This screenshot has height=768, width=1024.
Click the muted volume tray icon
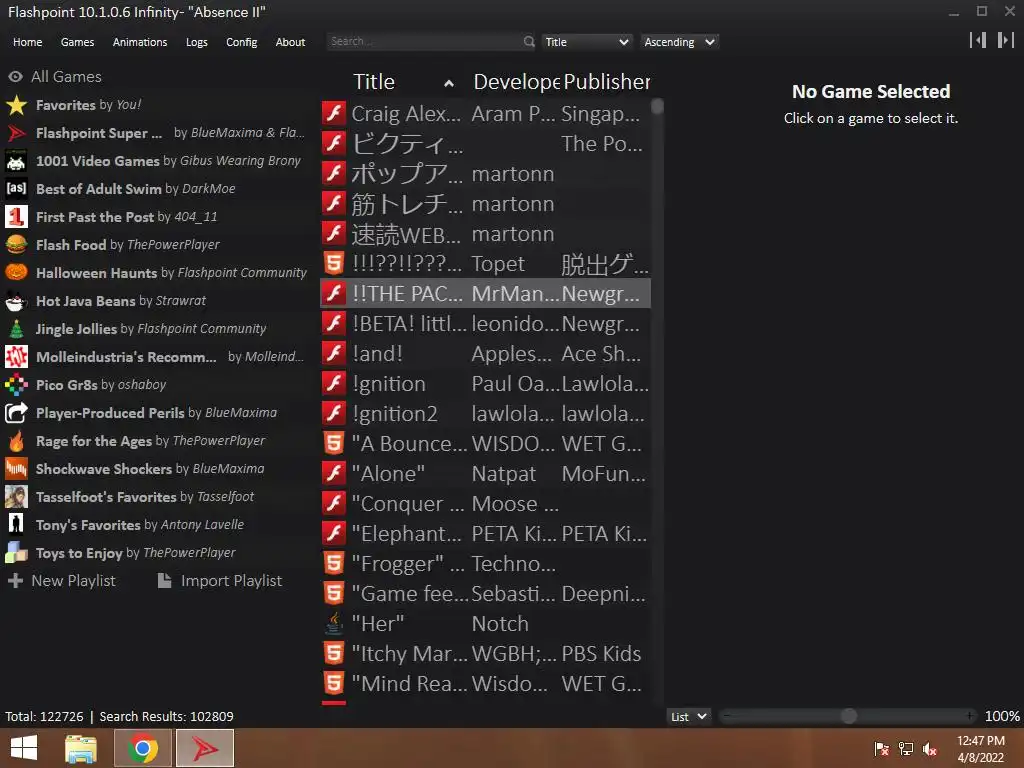click(x=930, y=749)
